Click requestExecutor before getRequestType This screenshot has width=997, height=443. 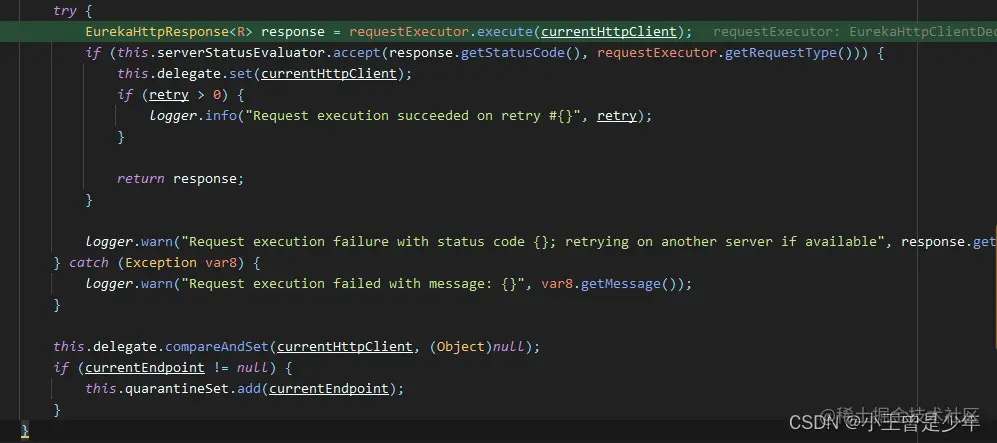656,53
